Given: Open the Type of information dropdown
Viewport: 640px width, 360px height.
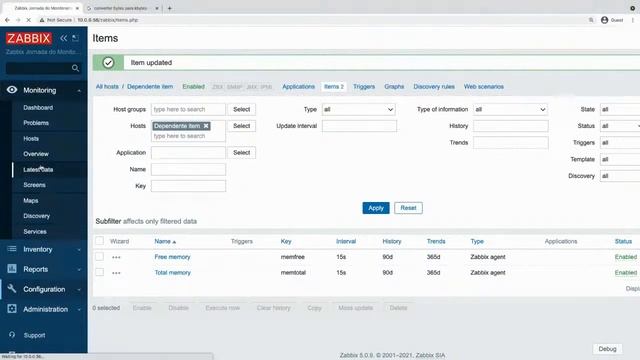Looking at the screenshot, I should coord(511,109).
